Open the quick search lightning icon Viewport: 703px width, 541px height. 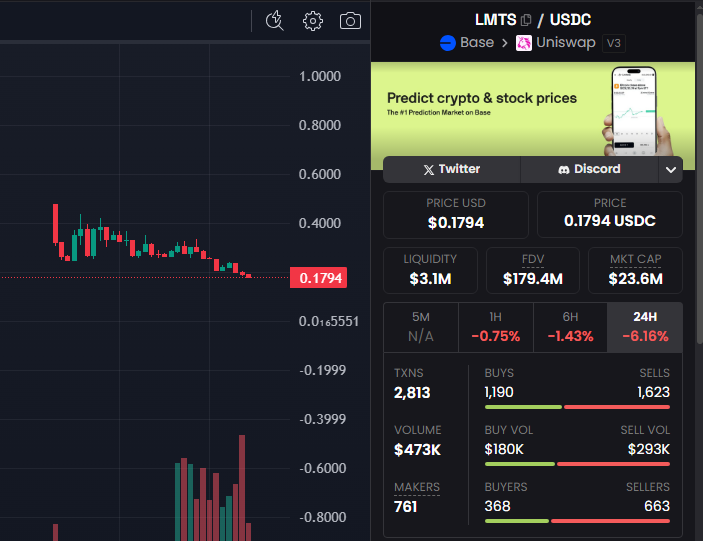click(x=274, y=21)
